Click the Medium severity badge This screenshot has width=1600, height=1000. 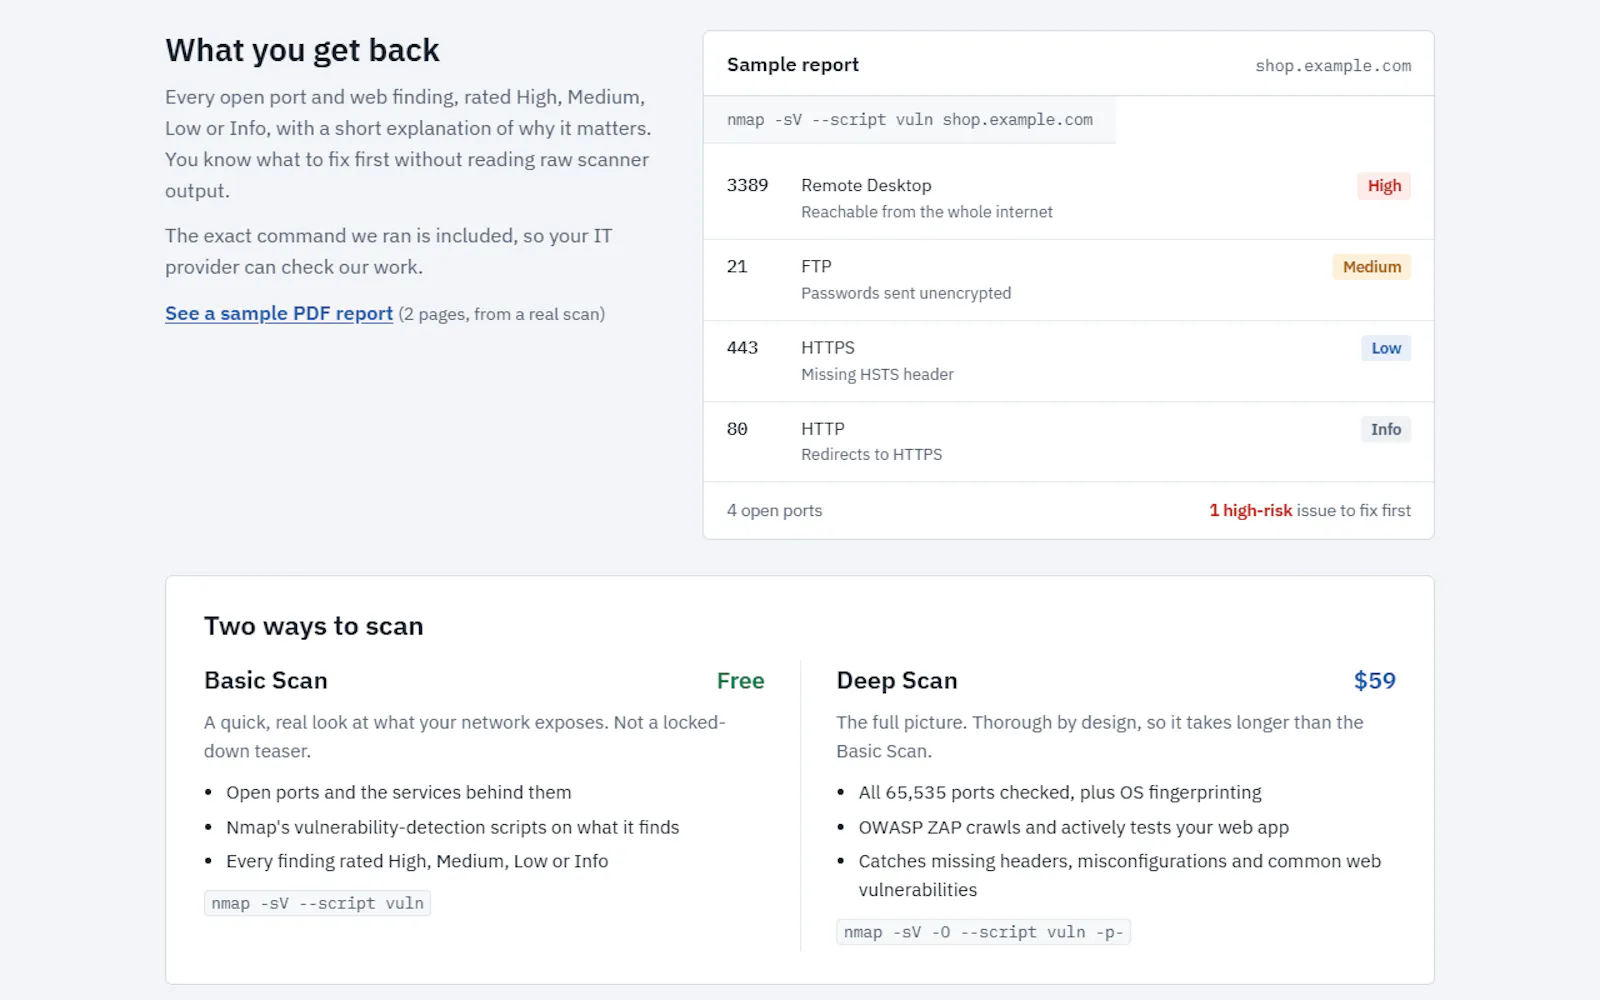1372,267
